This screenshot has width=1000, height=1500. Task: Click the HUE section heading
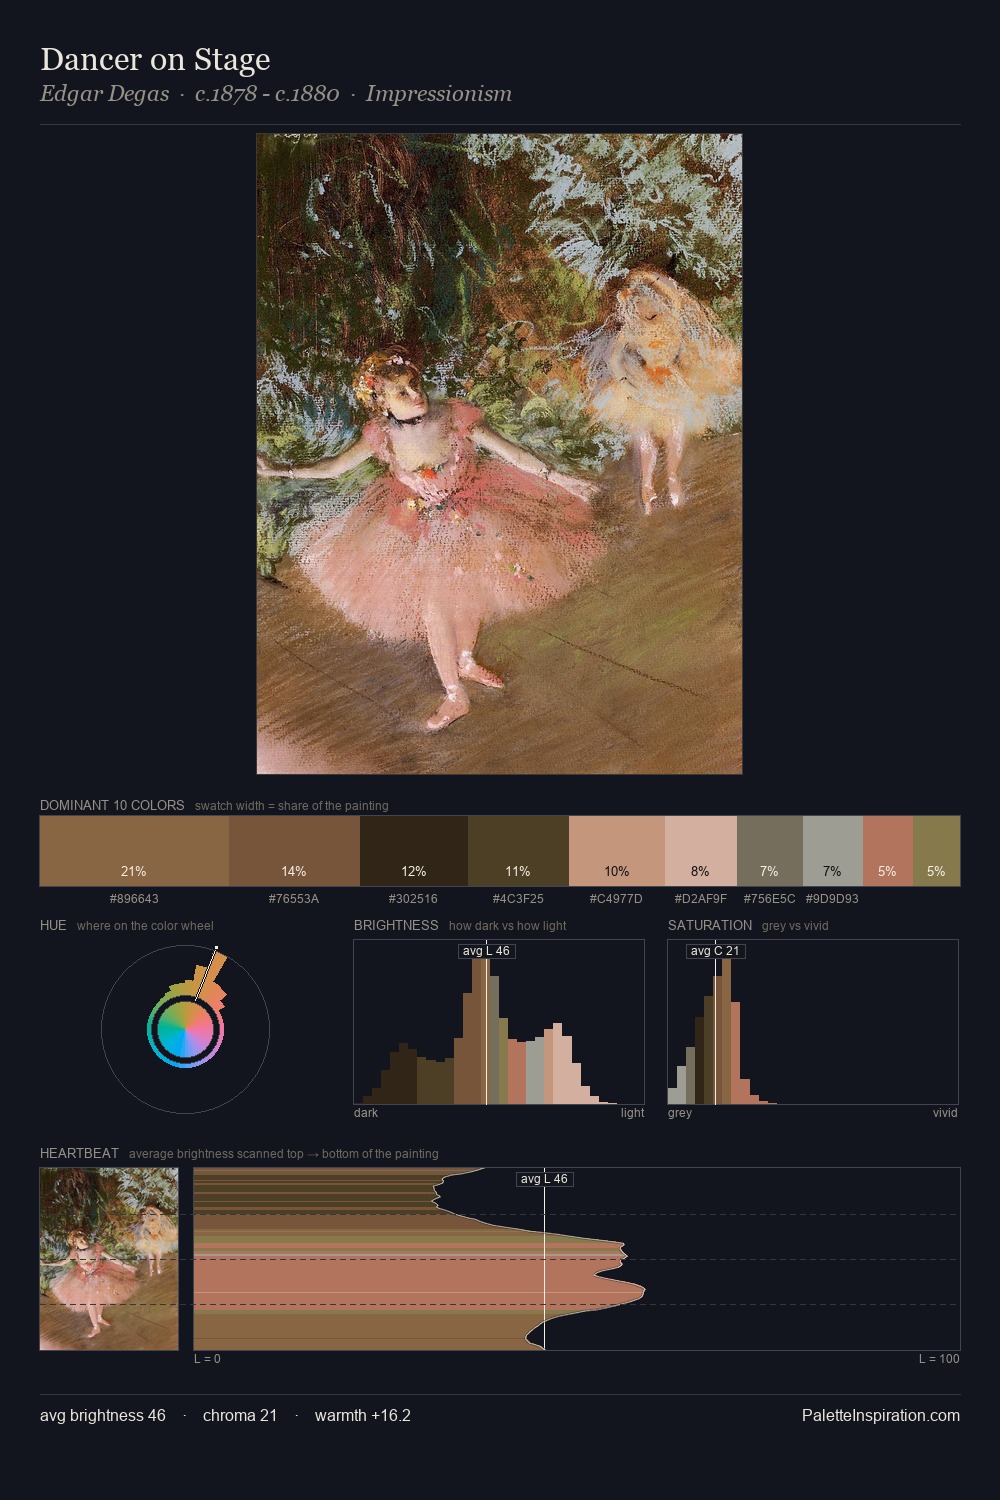(x=53, y=925)
